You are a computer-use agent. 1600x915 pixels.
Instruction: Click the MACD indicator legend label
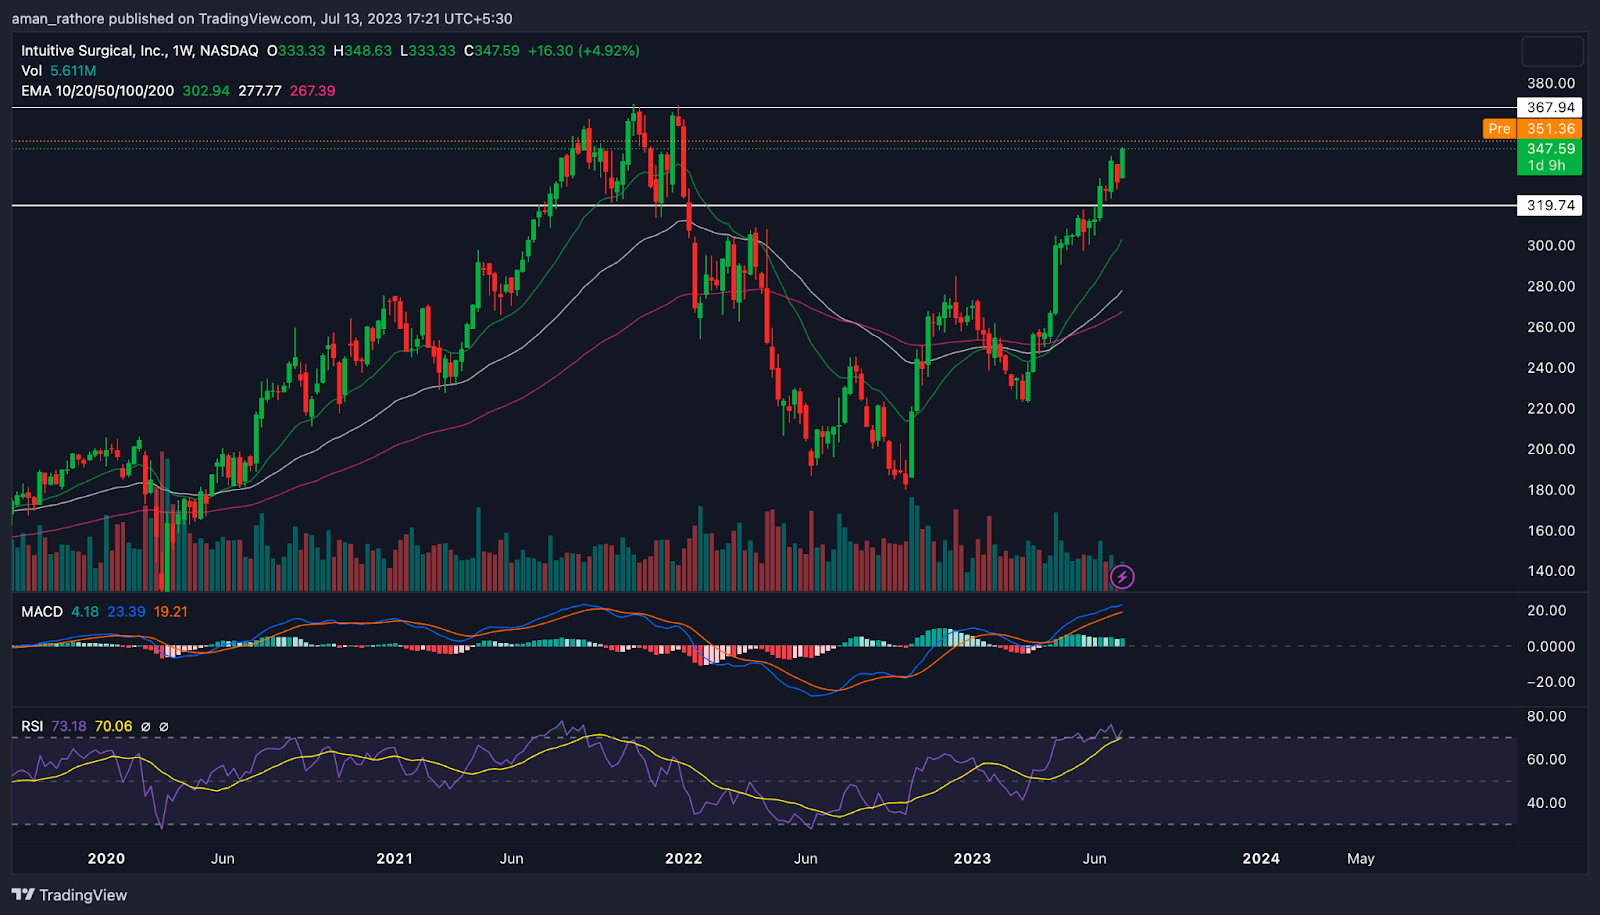coord(42,611)
